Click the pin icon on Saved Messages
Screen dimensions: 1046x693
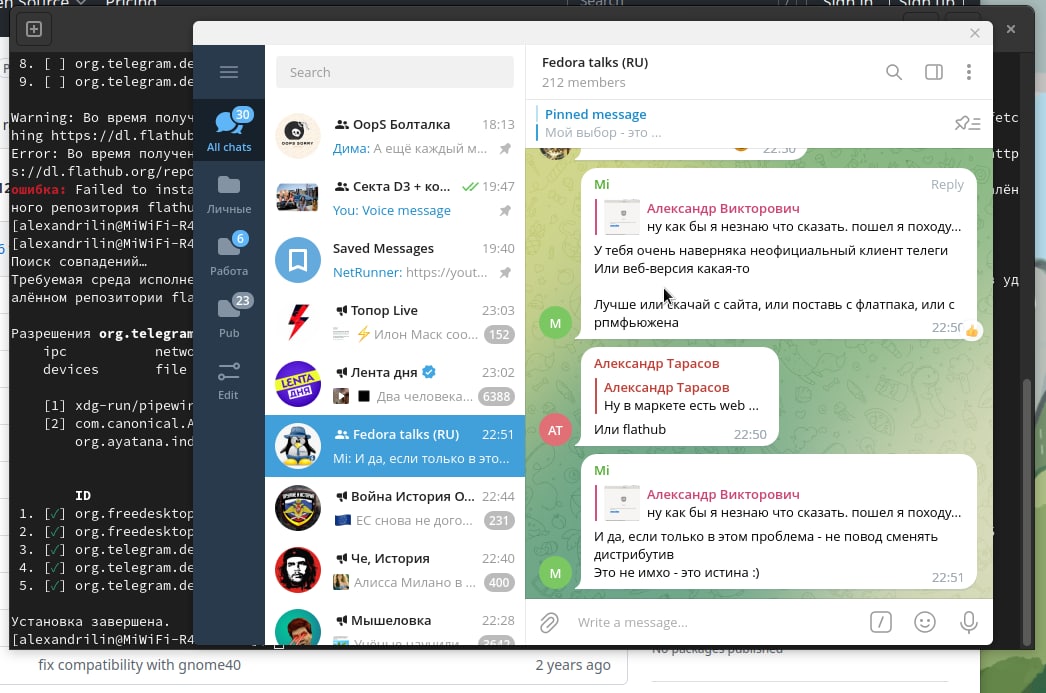pos(506,273)
